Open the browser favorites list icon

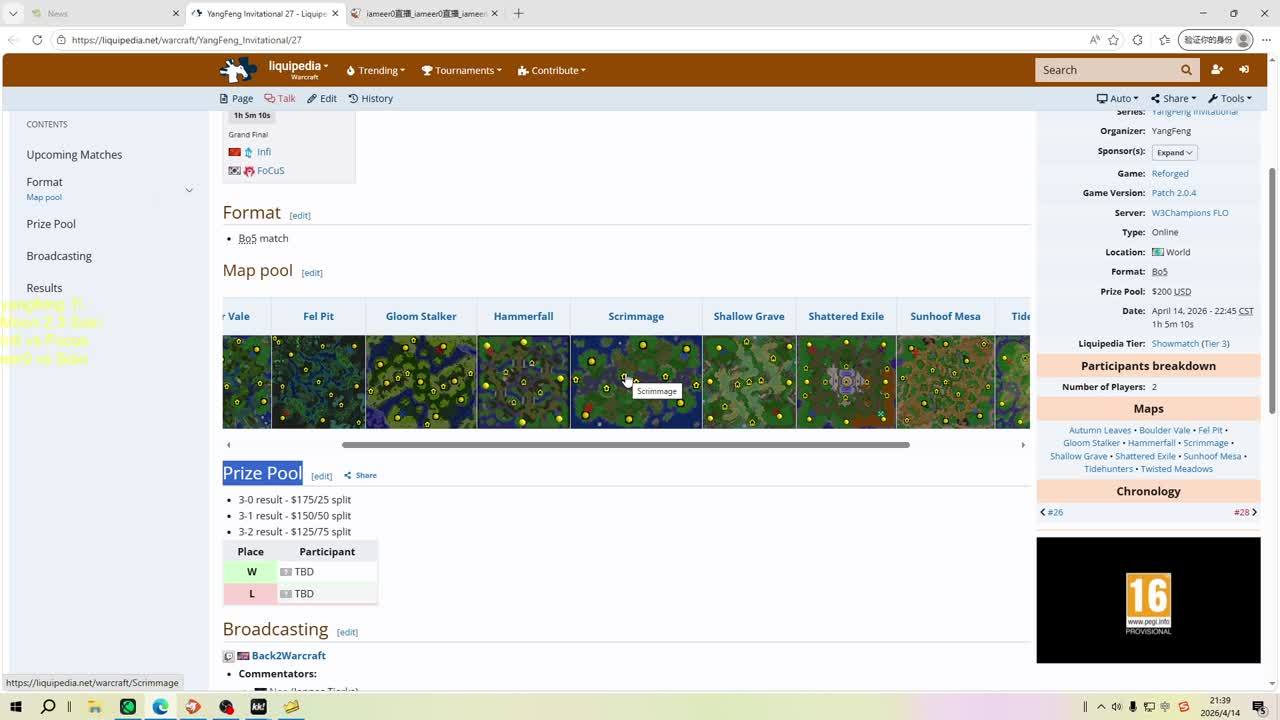coord(1164,40)
